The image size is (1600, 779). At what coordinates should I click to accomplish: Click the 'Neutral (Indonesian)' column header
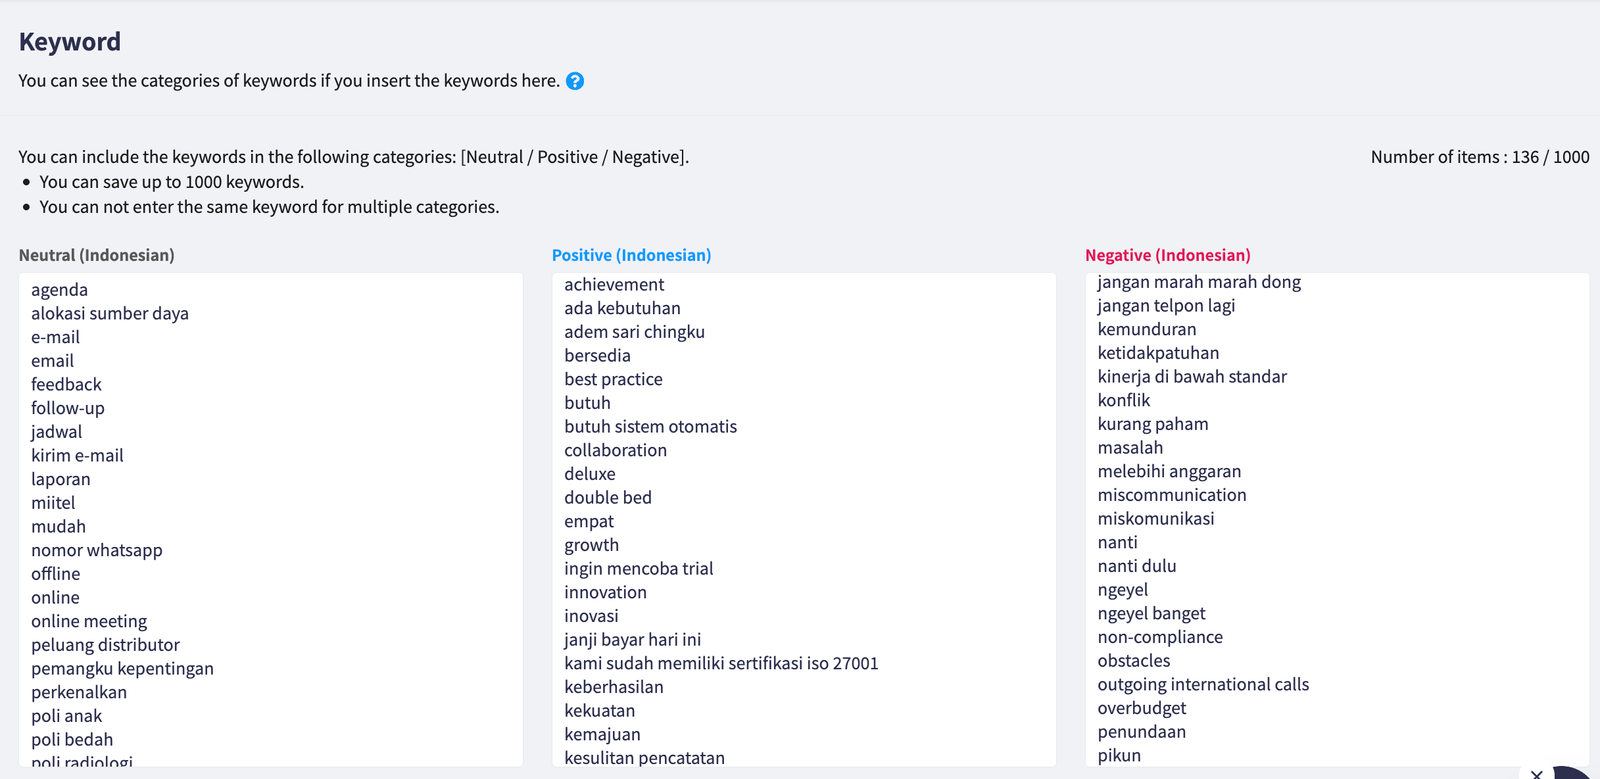[97, 255]
